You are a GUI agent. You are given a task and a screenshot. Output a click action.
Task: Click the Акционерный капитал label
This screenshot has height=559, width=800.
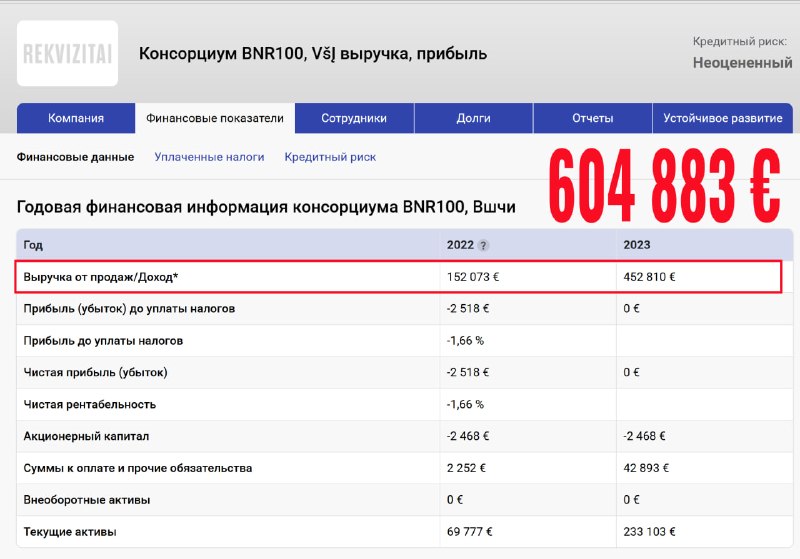(x=86, y=436)
